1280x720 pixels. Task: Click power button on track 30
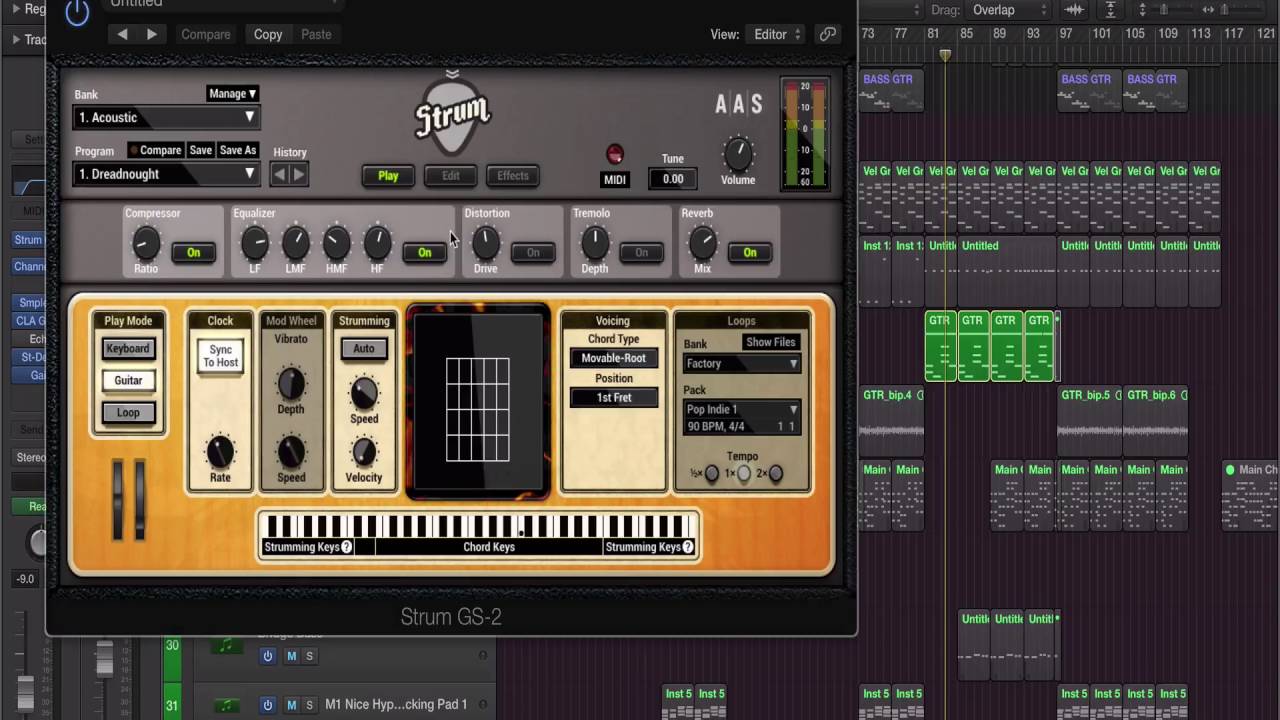(268, 656)
